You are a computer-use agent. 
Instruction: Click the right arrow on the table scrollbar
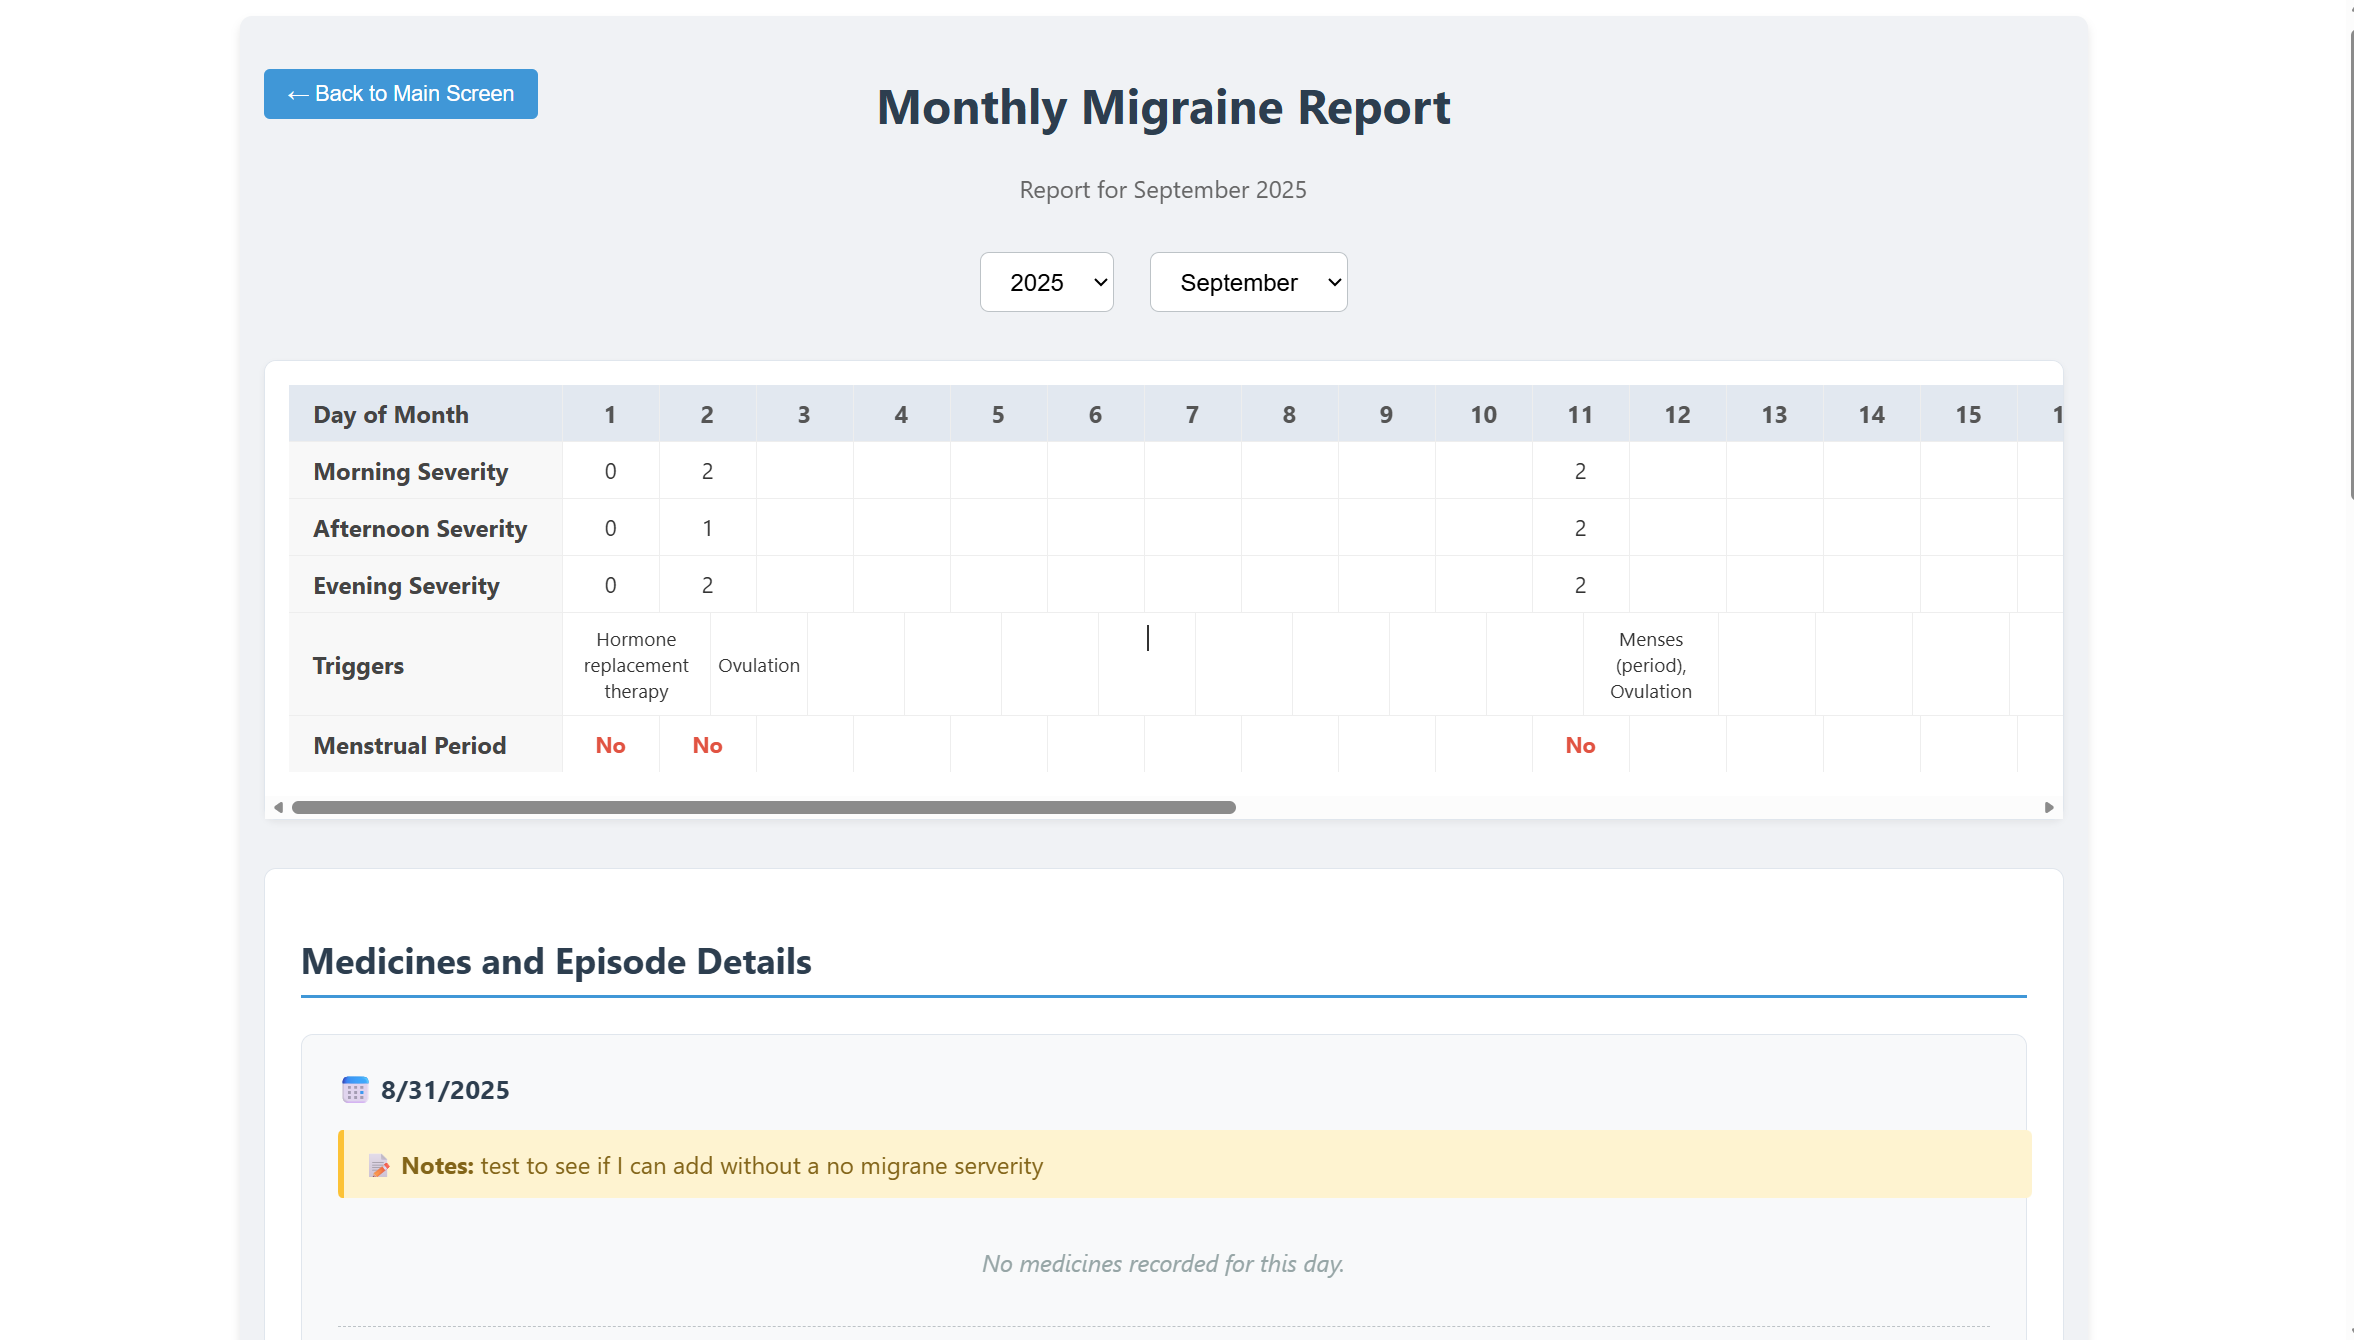(x=2049, y=807)
